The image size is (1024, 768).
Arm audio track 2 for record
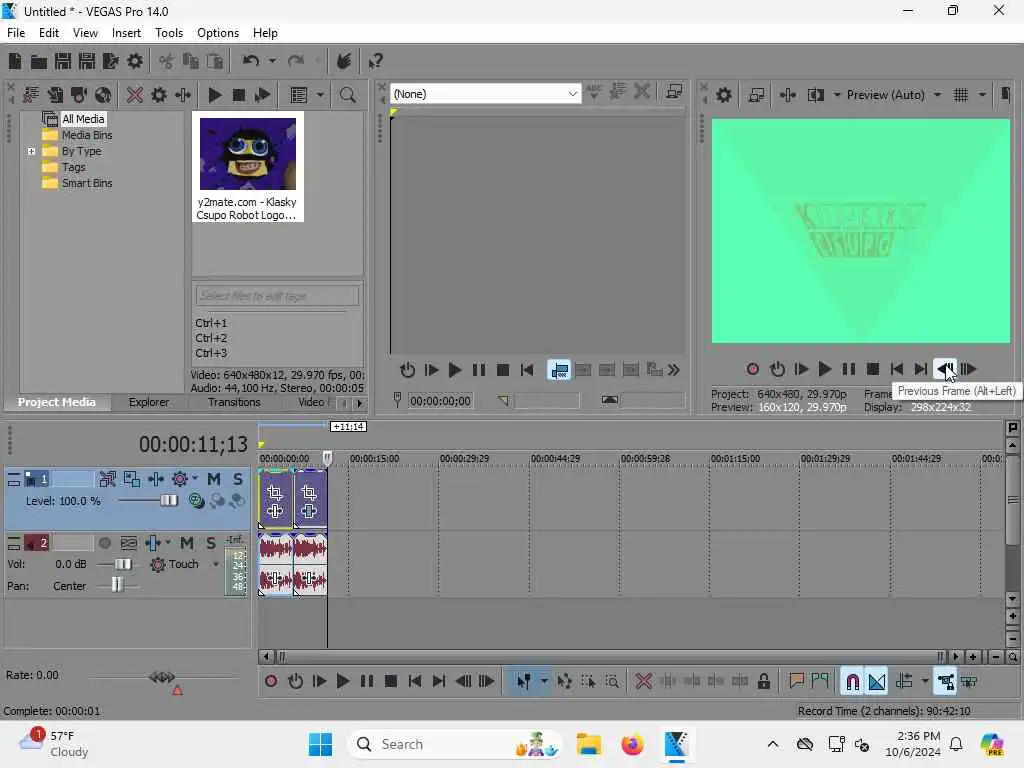click(104, 543)
